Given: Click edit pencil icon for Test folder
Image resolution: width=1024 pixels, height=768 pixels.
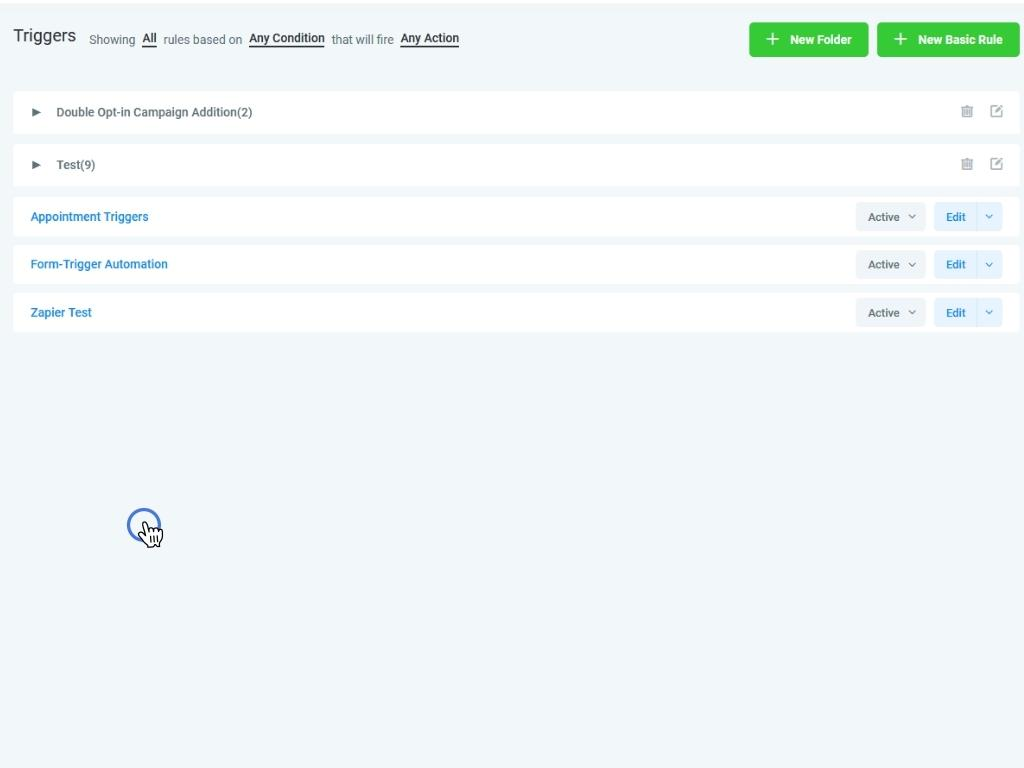Looking at the screenshot, I should pyautogui.click(x=996, y=164).
